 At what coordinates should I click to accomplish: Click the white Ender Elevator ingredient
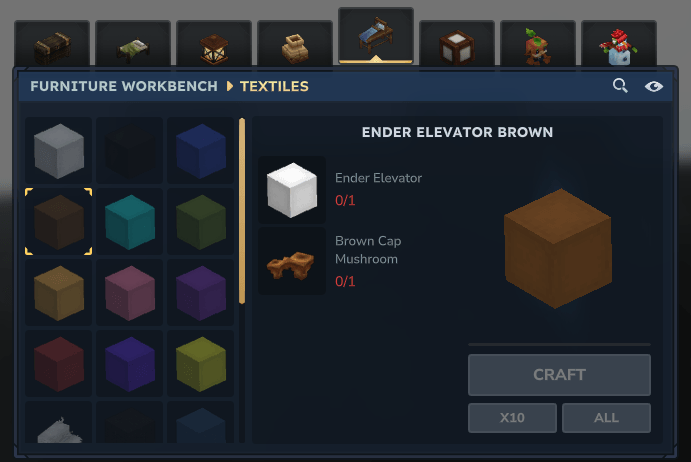pyautogui.click(x=292, y=190)
